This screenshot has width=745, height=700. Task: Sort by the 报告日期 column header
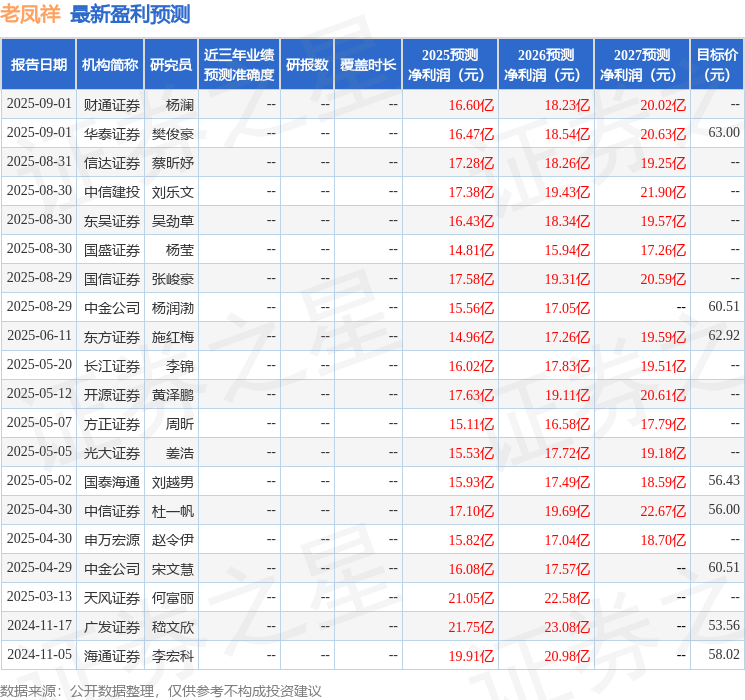coord(39,65)
